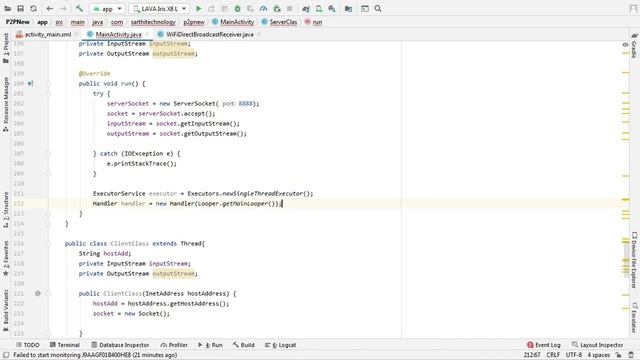Collapse ClientClass fold at line 216
The height and width of the screenshot is (360, 640).
pyautogui.click(x=48, y=244)
